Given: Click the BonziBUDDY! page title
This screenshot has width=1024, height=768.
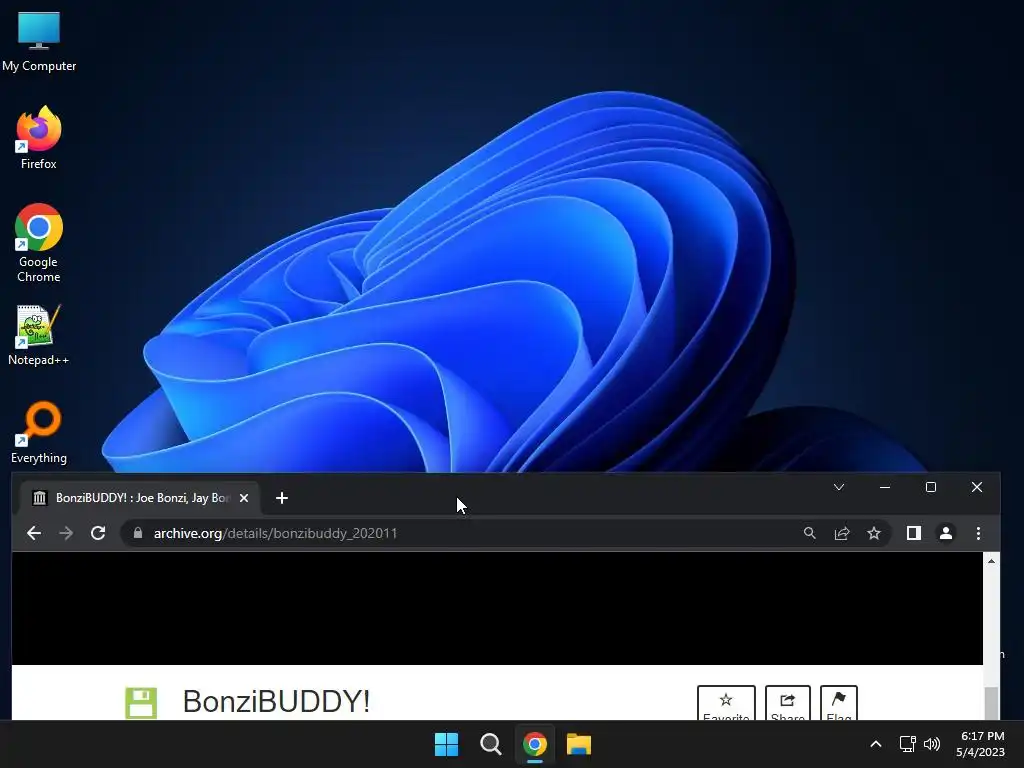Looking at the screenshot, I should (276, 701).
